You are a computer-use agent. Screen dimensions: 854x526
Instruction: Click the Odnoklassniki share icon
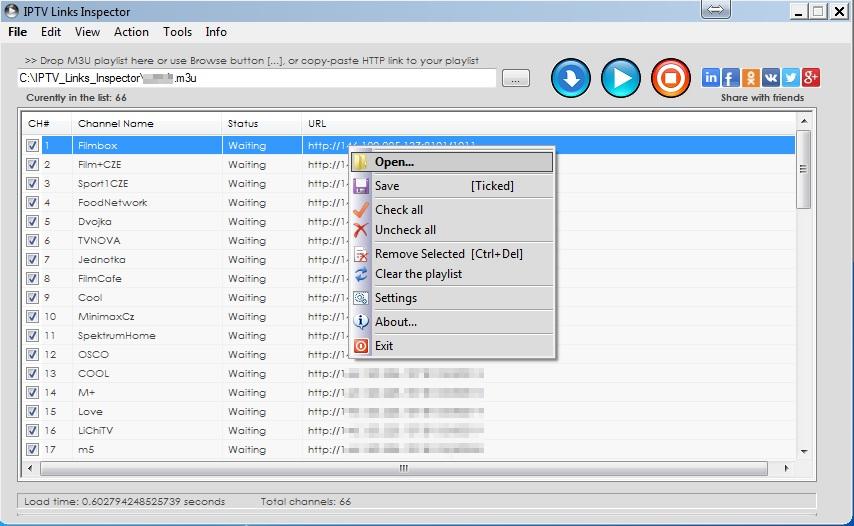pos(750,78)
